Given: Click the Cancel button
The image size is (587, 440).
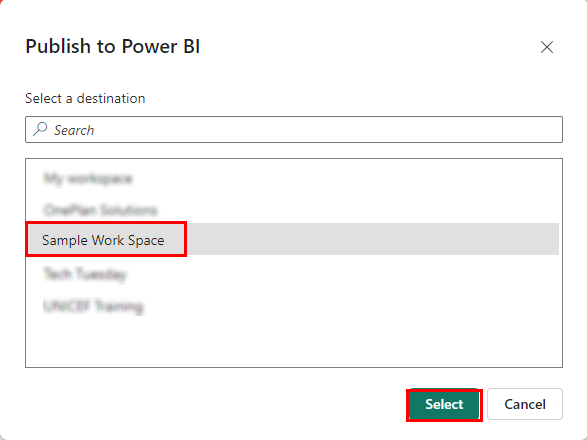Looking at the screenshot, I should click(x=525, y=404).
